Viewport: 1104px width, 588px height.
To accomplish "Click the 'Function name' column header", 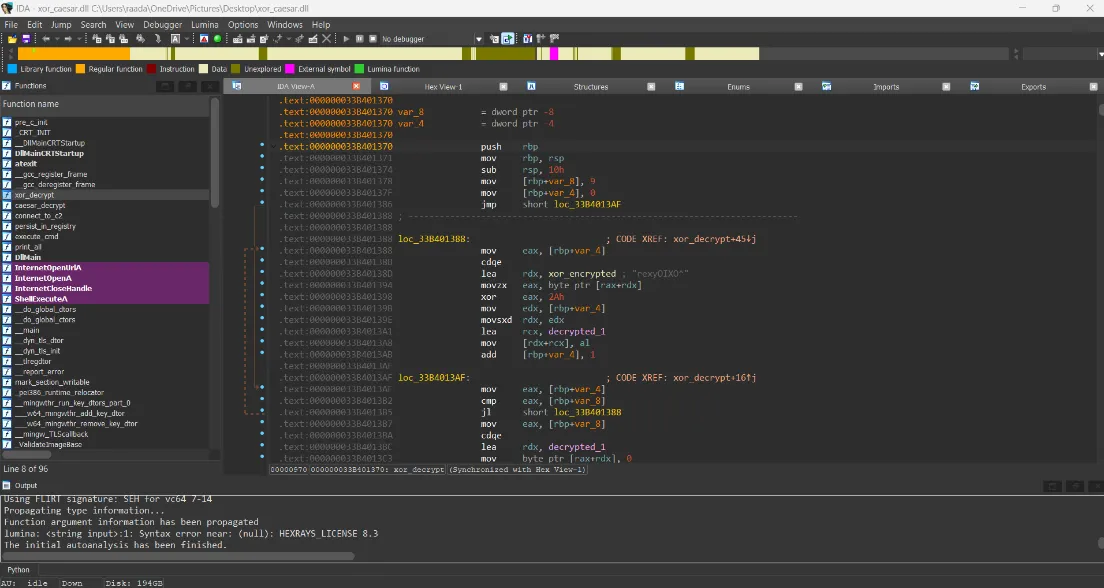I will [x=105, y=104].
